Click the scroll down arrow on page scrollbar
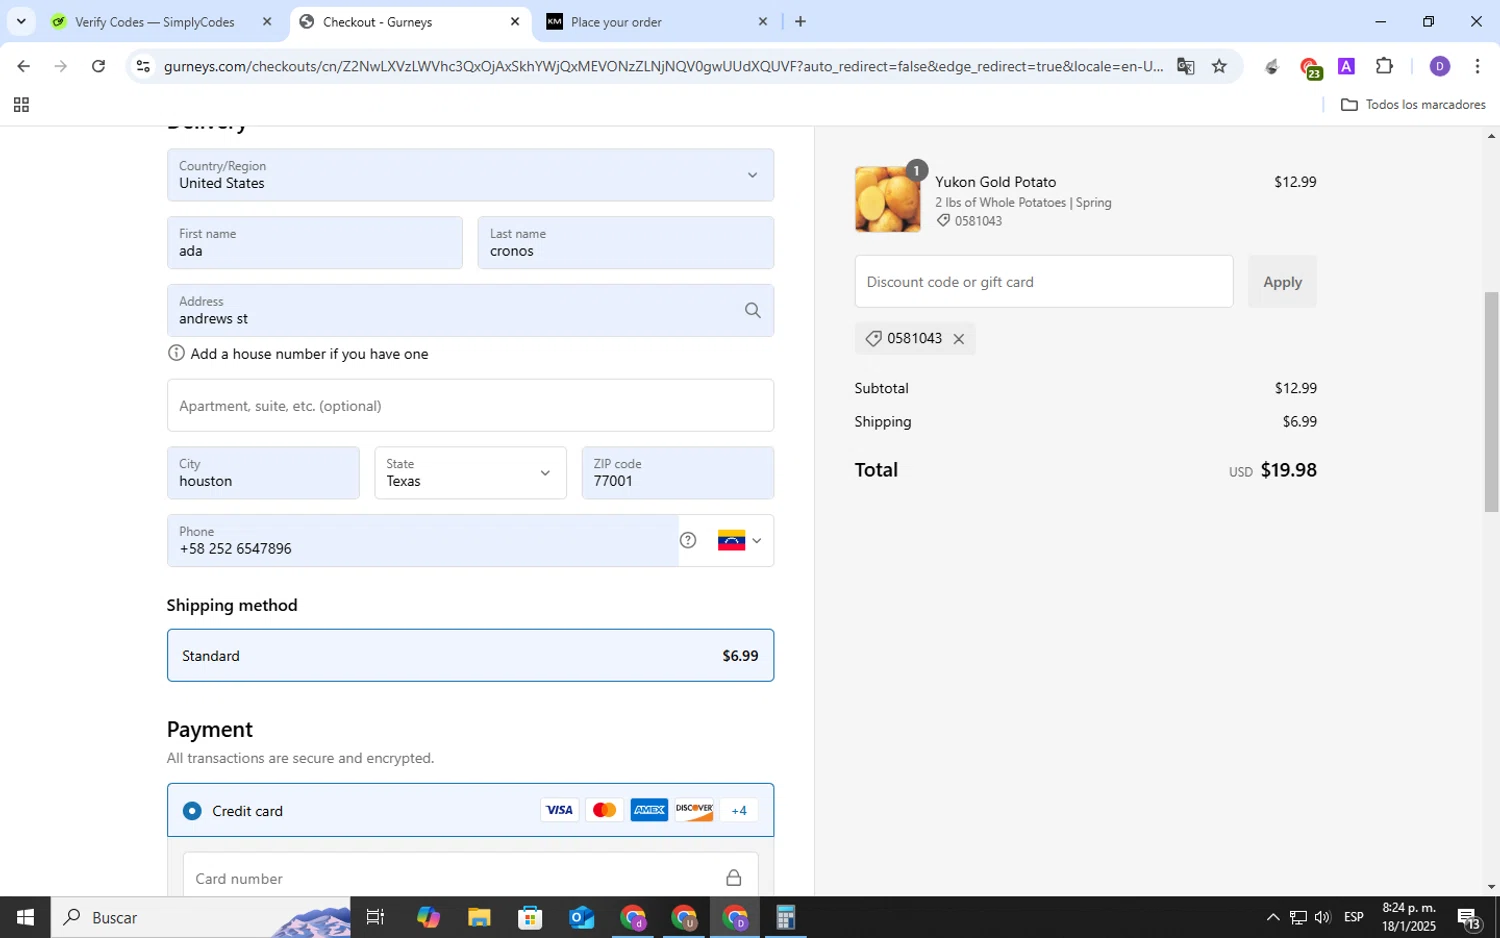The width and height of the screenshot is (1500, 938). pyautogui.click(x=1491, y=886)
